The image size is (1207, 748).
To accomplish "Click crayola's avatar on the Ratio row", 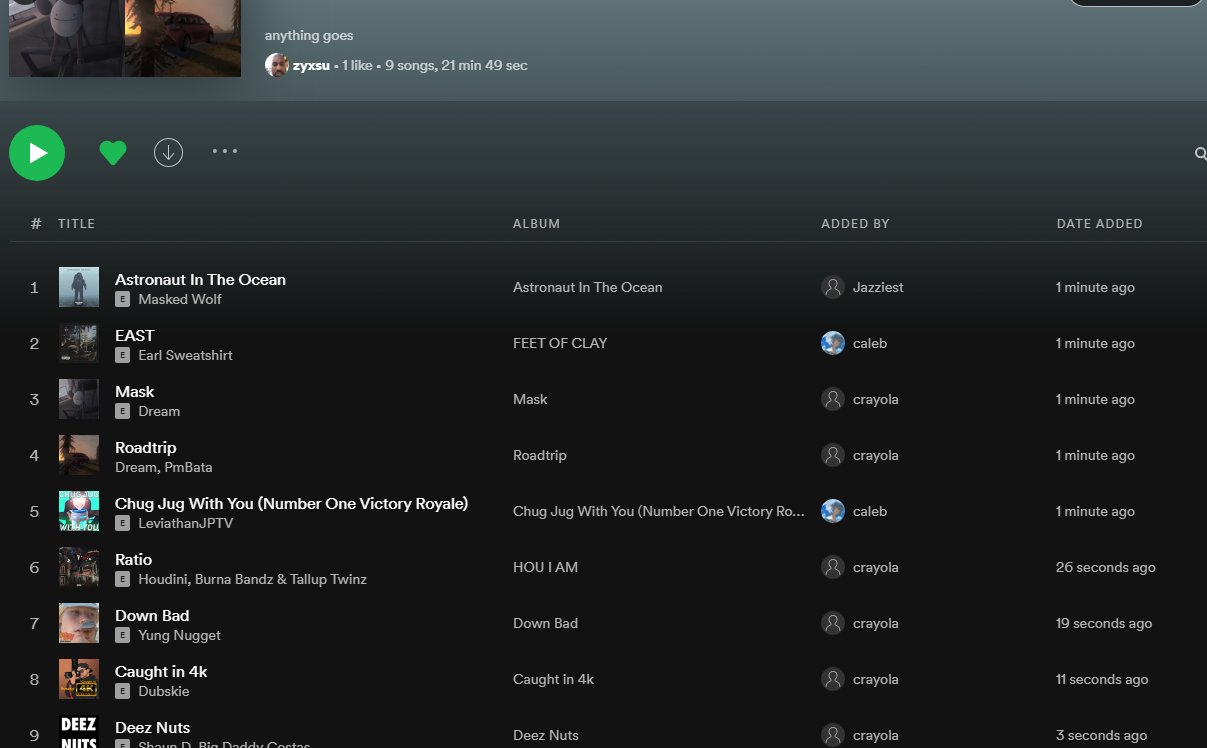I will pos(833,567).
